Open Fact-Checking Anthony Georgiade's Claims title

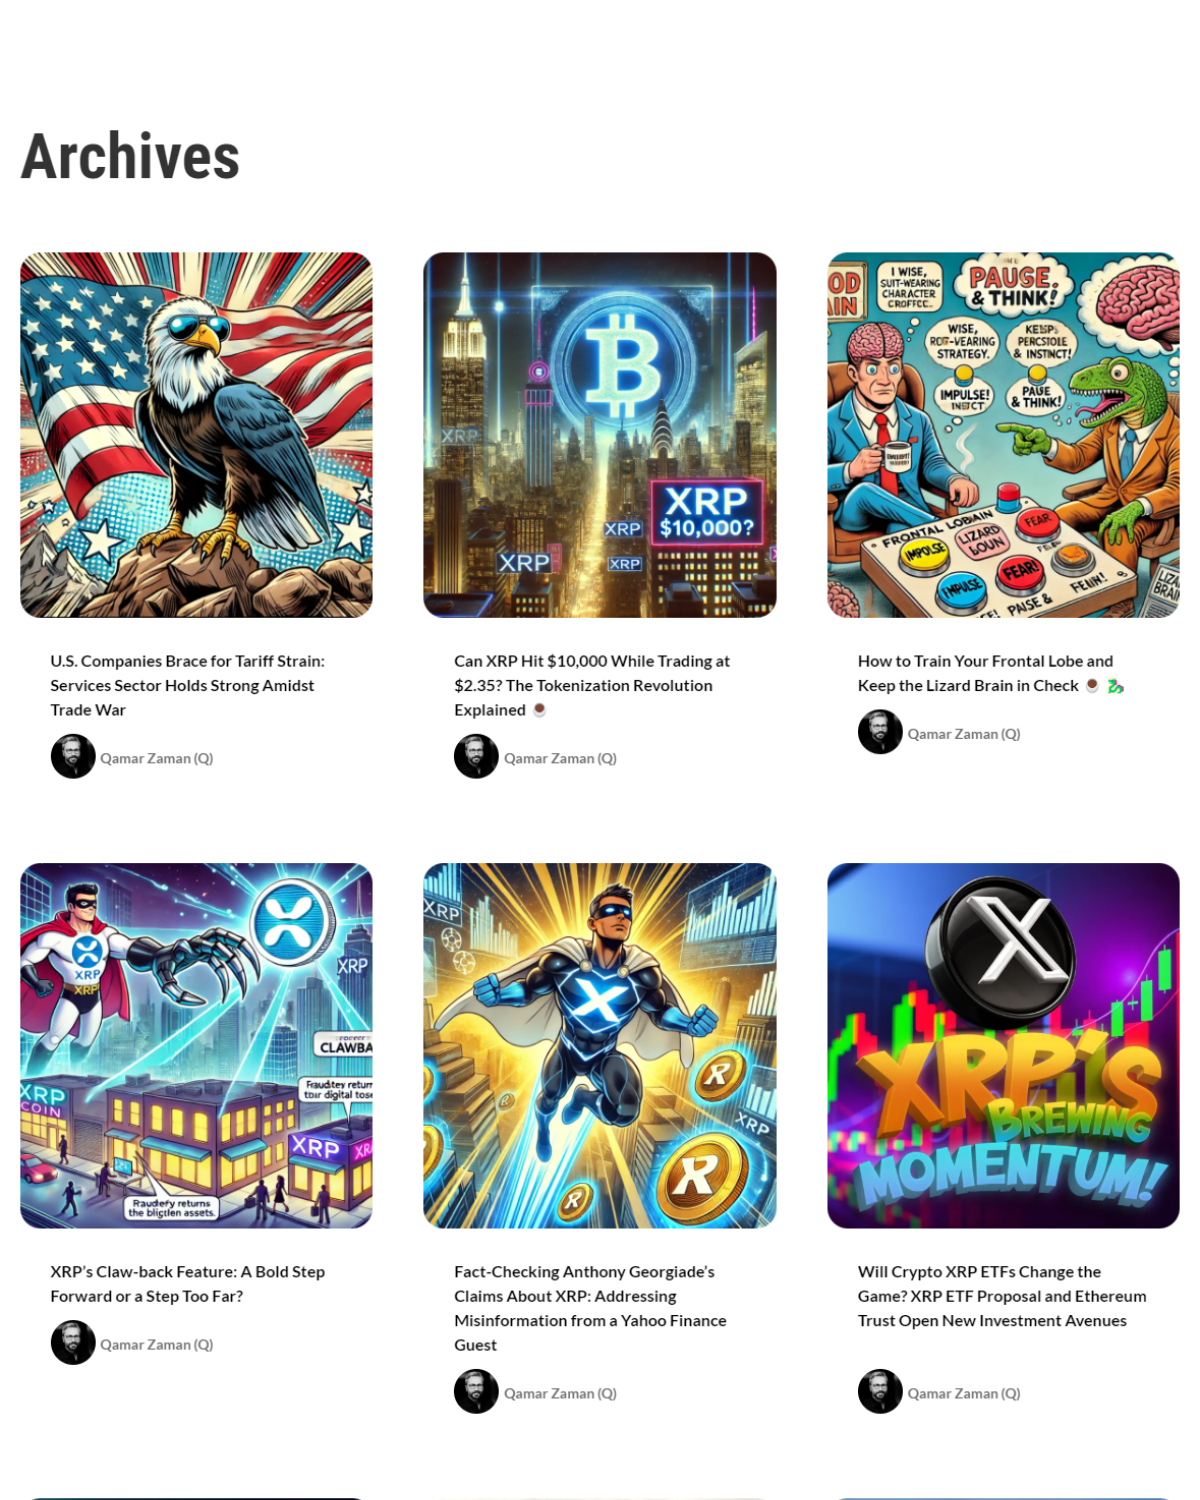tap(590, 1309)
